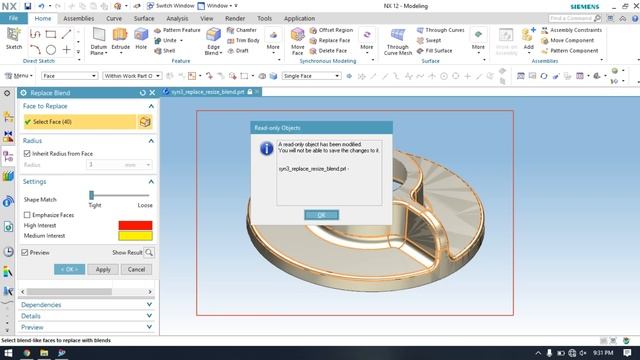Click Pattern Component command
640x360 pixels.
point(570,51)
